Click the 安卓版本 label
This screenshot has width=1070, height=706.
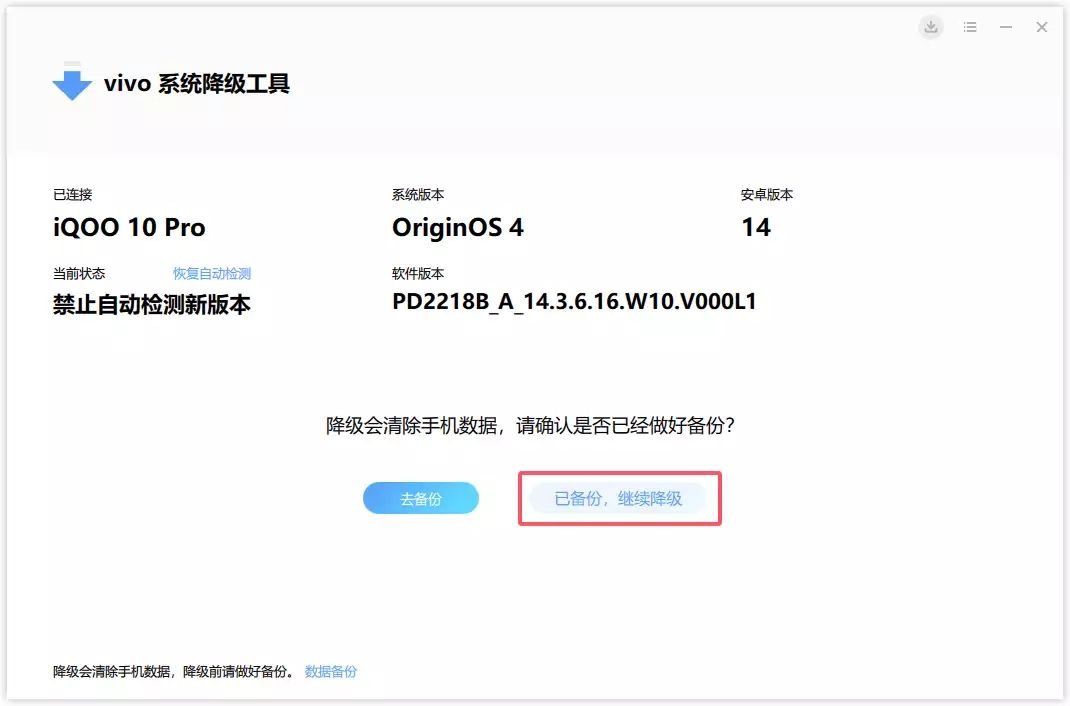767,194
